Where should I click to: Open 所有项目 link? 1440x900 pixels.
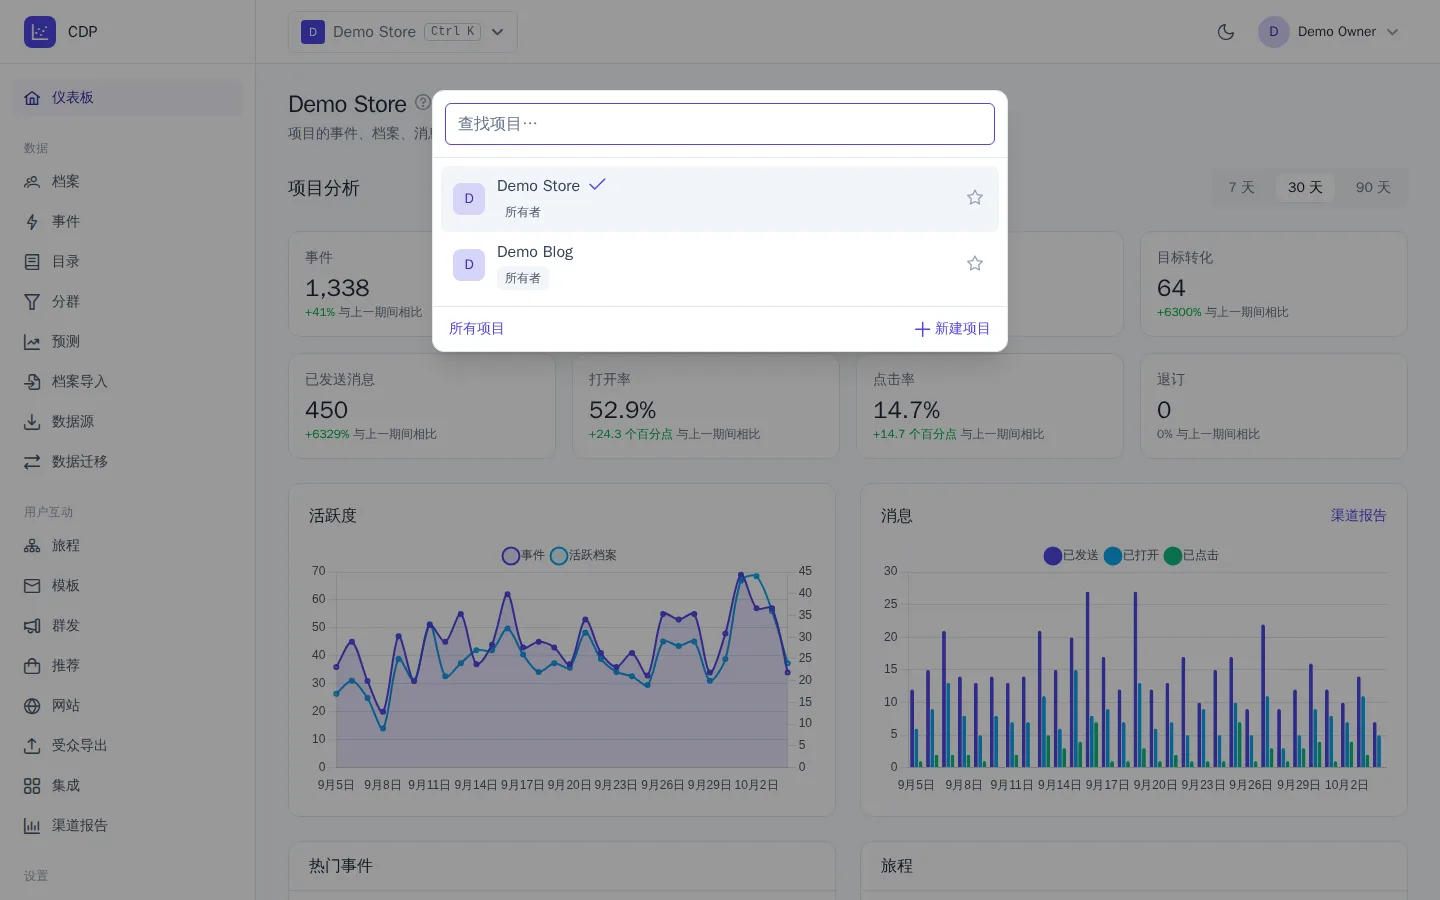click(x=477, y=329)
